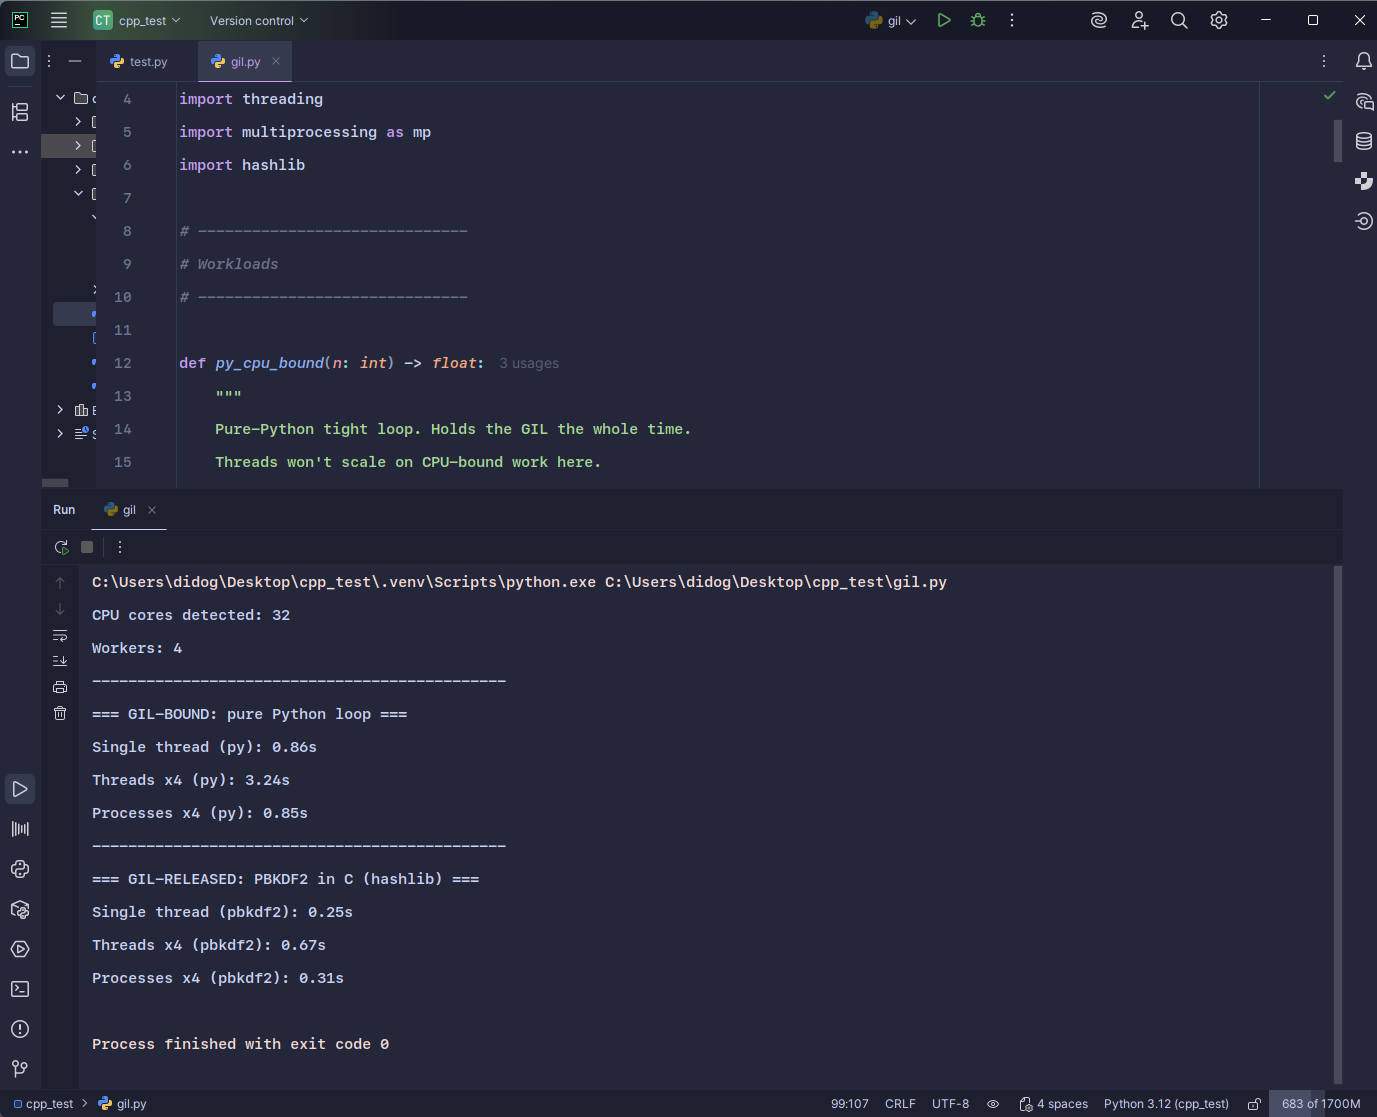Click Python 3.12 (cpp_test) interpreter in status bar
This screenshot has width=1377, height=1117.
[1166, 1104]
